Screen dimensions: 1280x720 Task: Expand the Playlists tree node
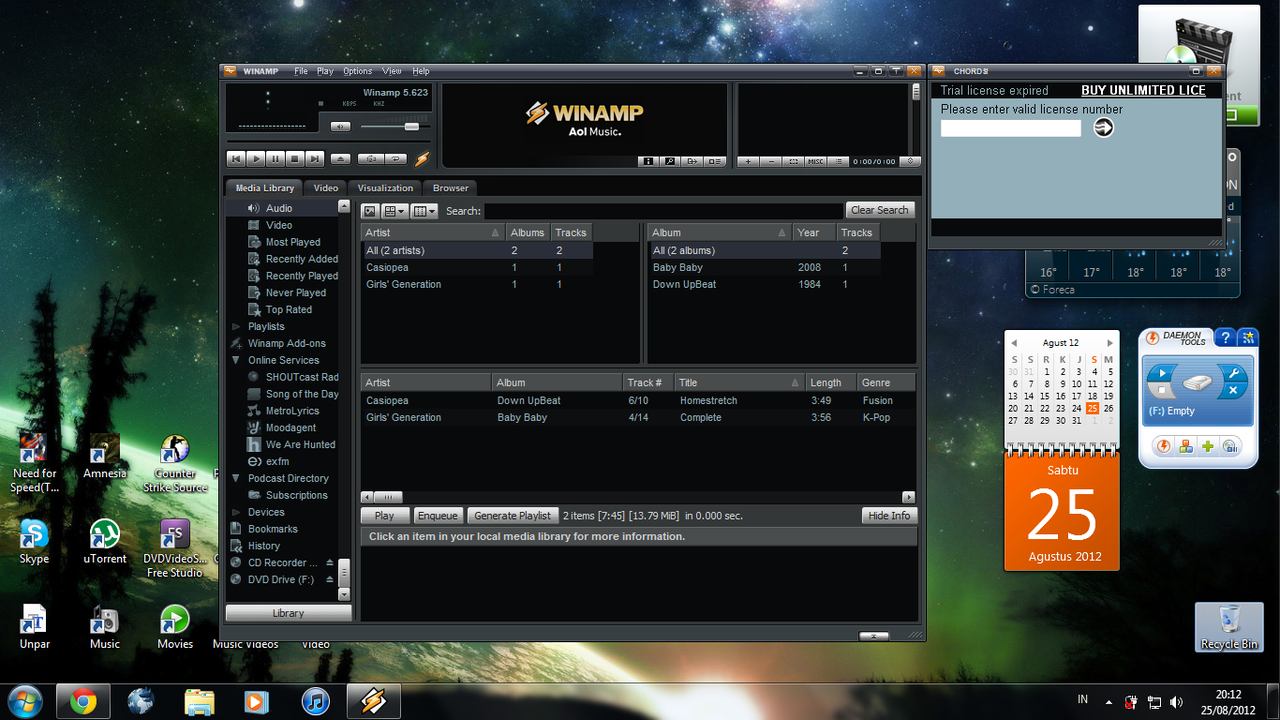coord(236,327)
